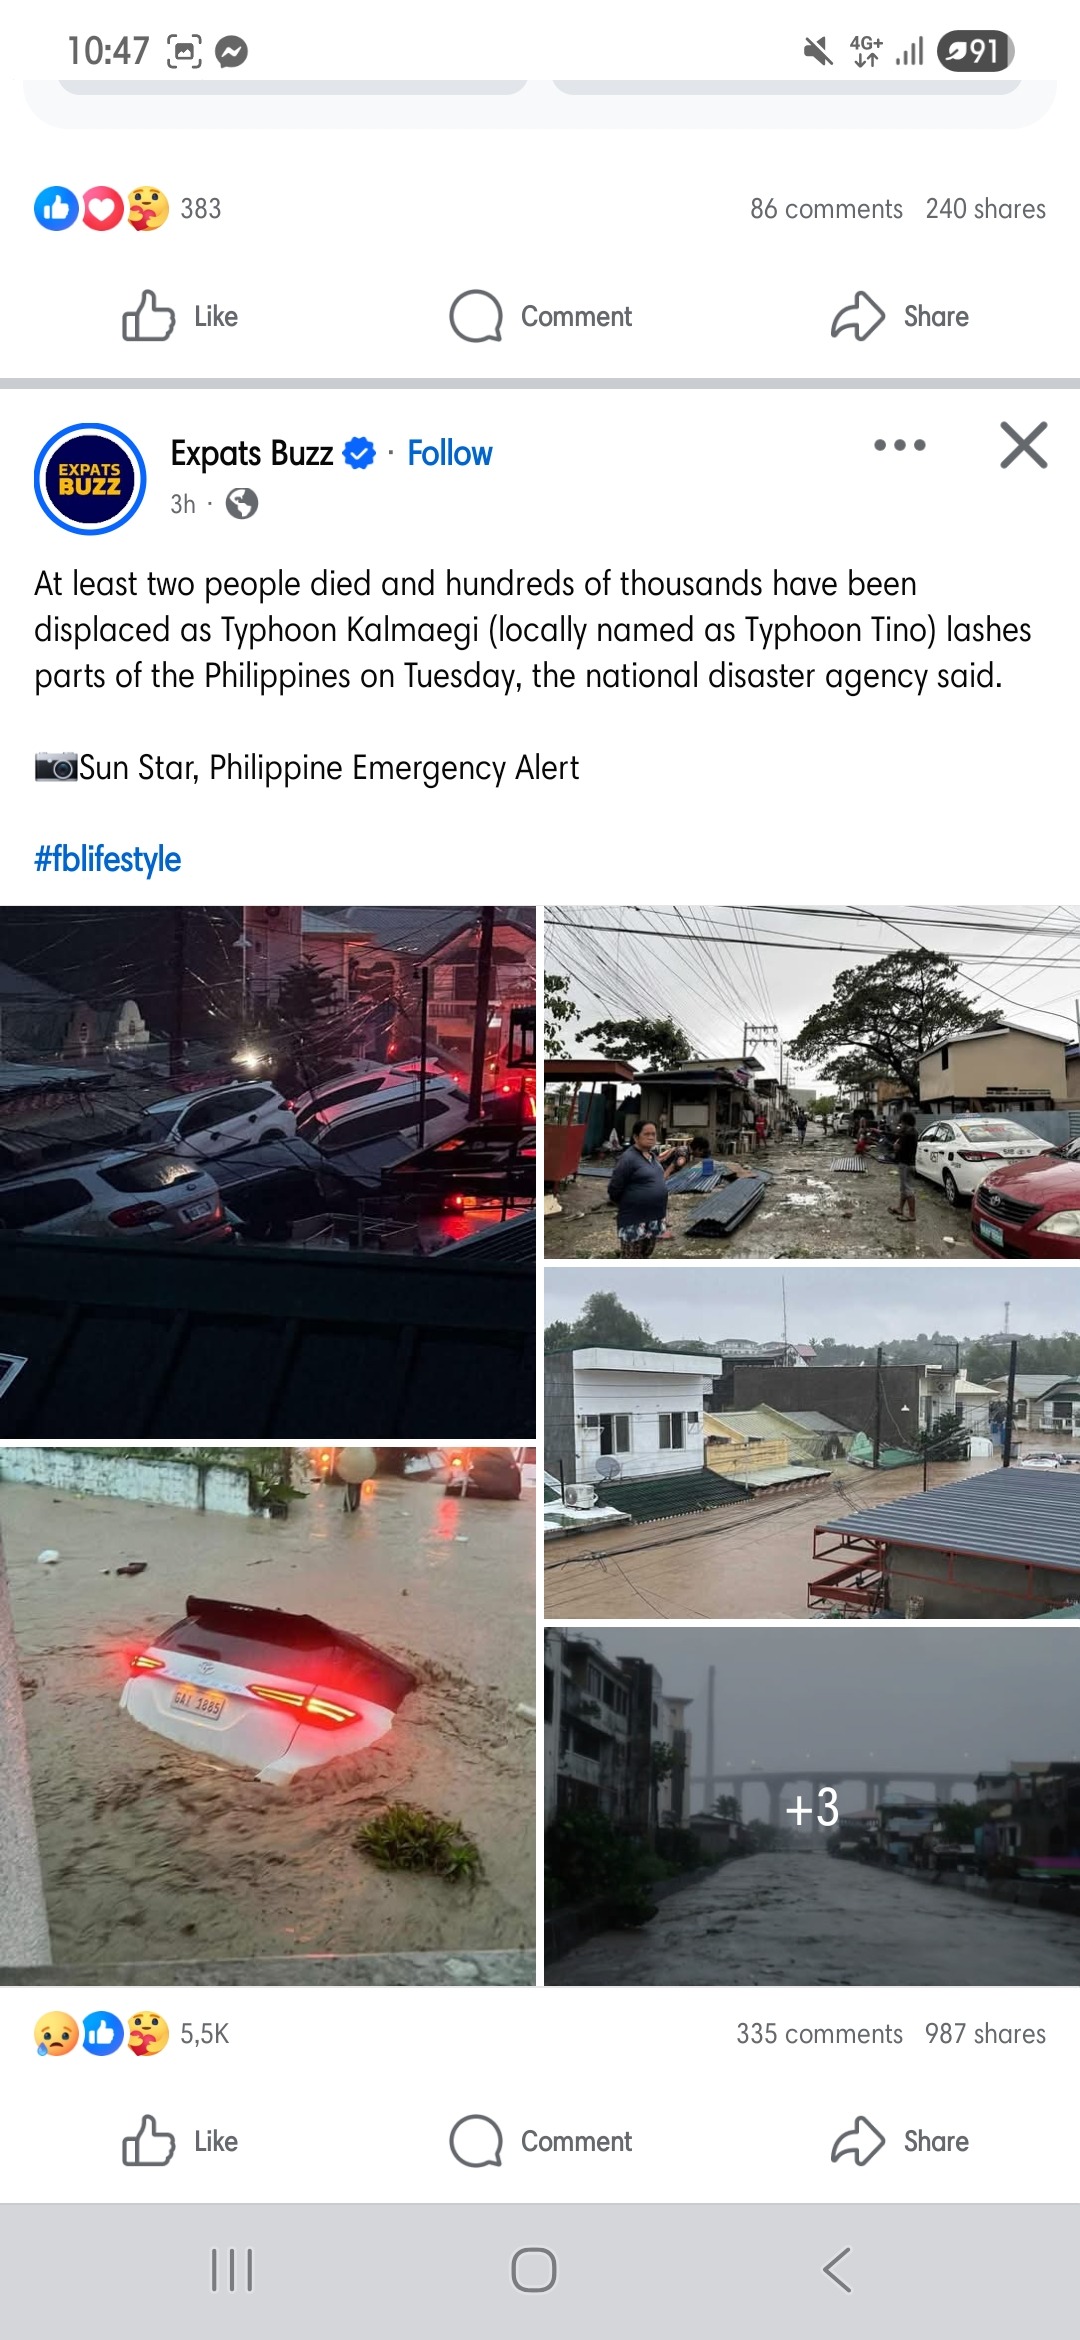
Task: Follow Expats Buzz page
Action: coord(450,453)
